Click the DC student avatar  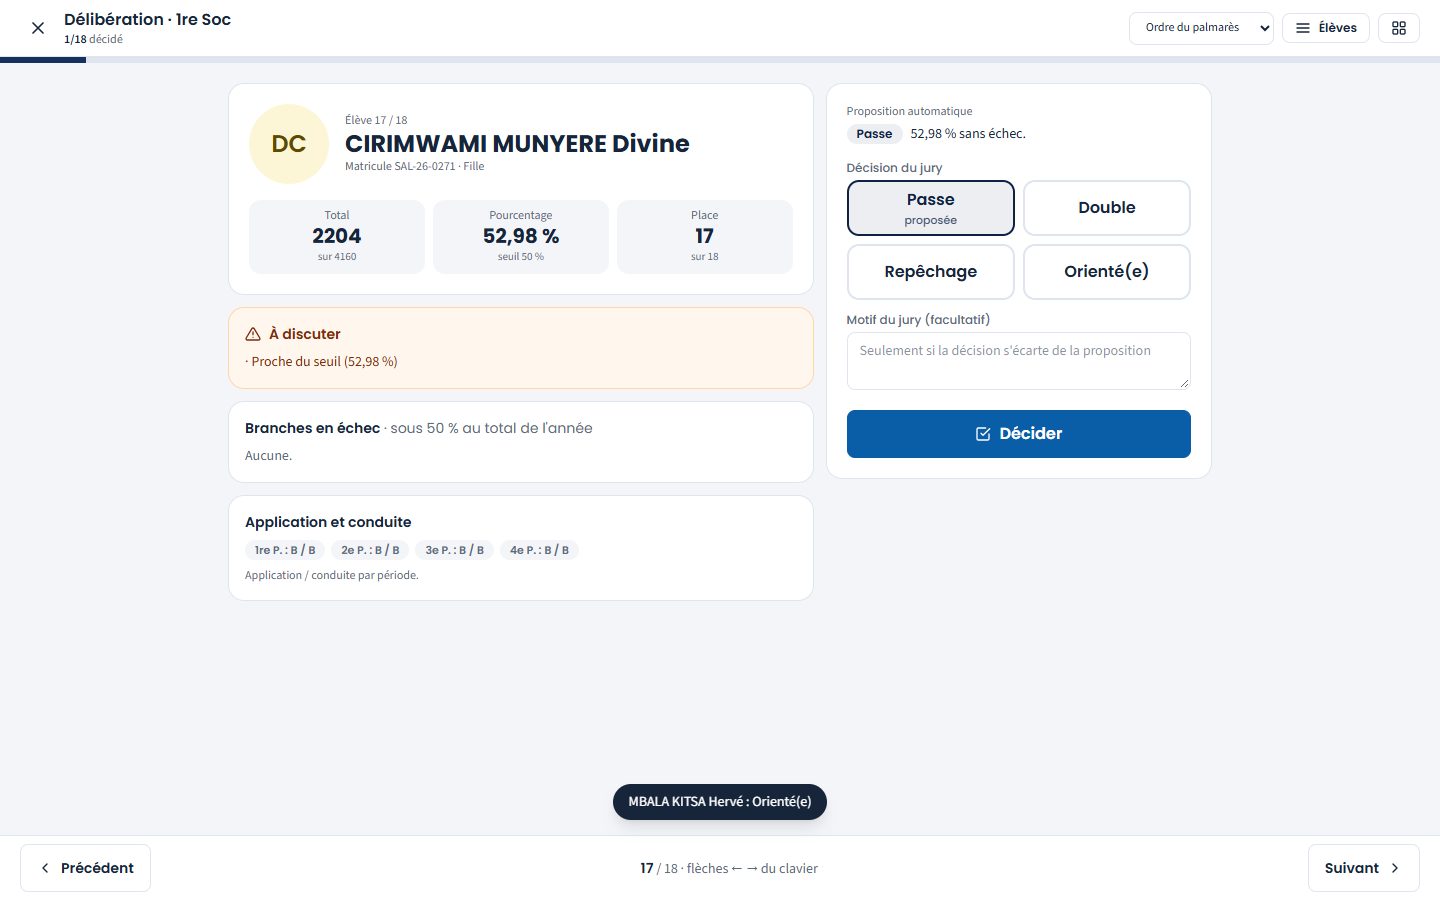[289, 144]
